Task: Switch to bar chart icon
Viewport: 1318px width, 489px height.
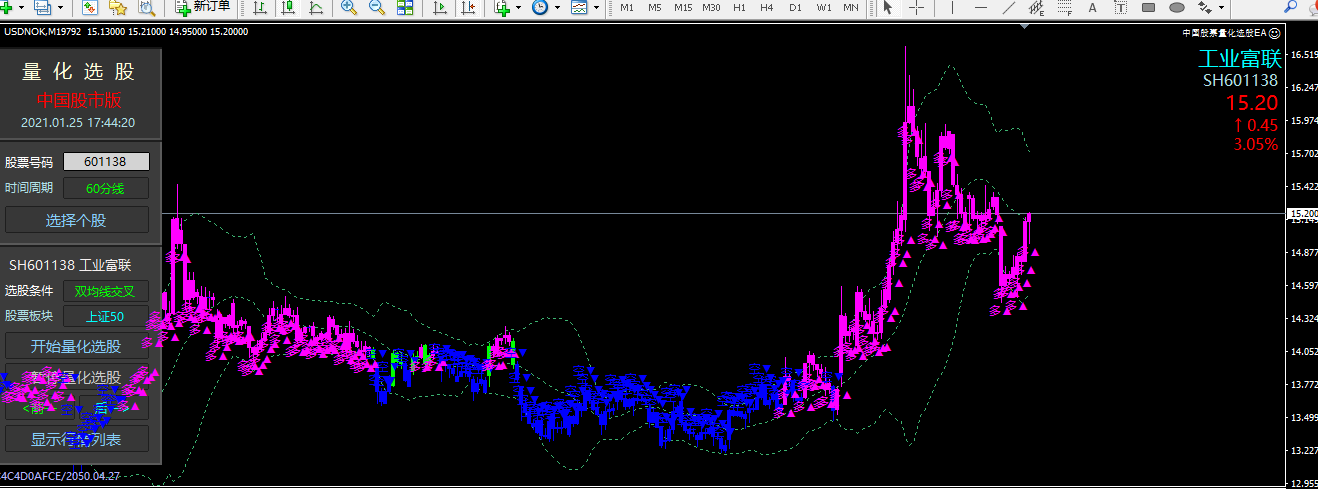Action: 260,7
